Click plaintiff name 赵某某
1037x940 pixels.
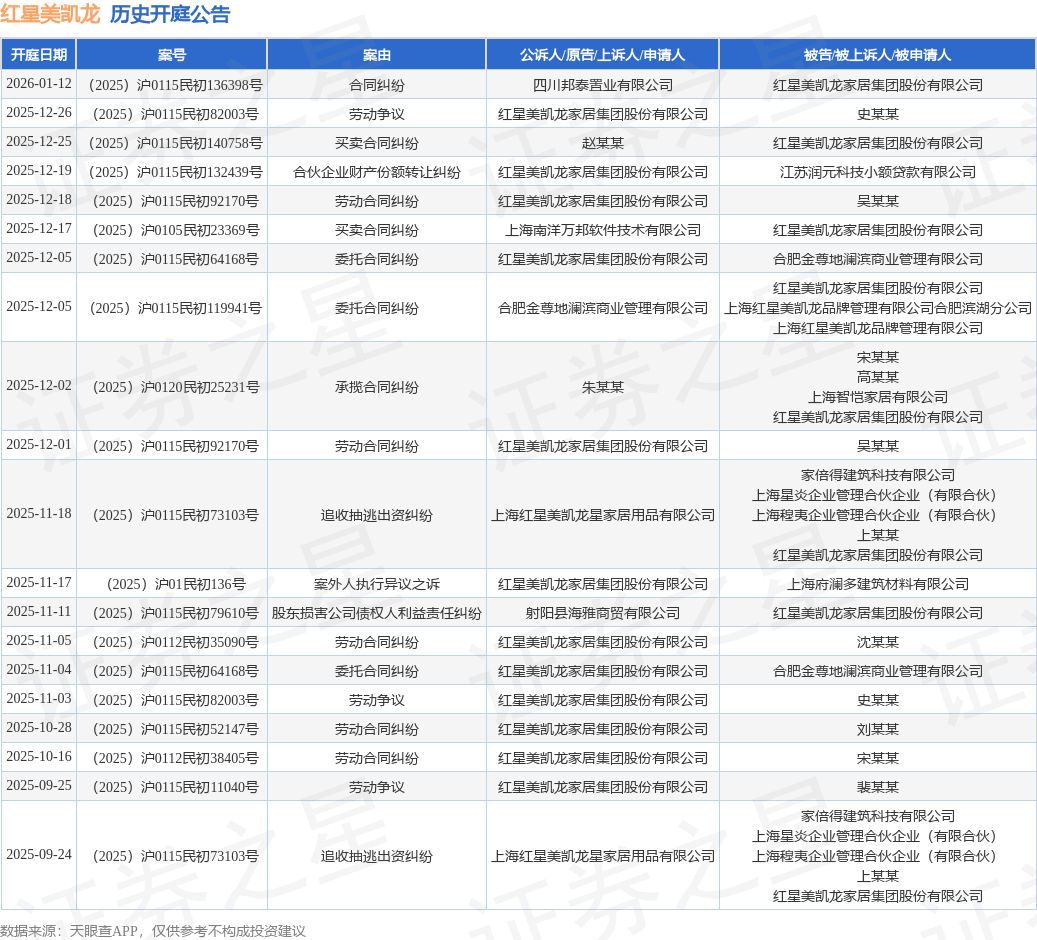(x=602, y=143)
